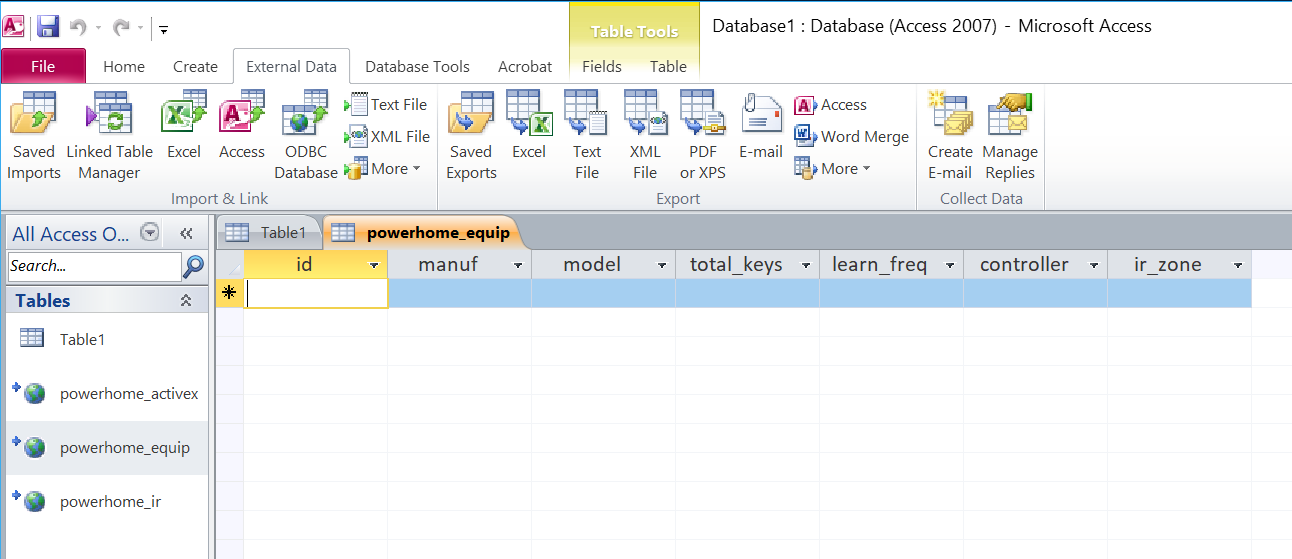
Task: Expand More options in Import & Link group
Action: (383, 168)
